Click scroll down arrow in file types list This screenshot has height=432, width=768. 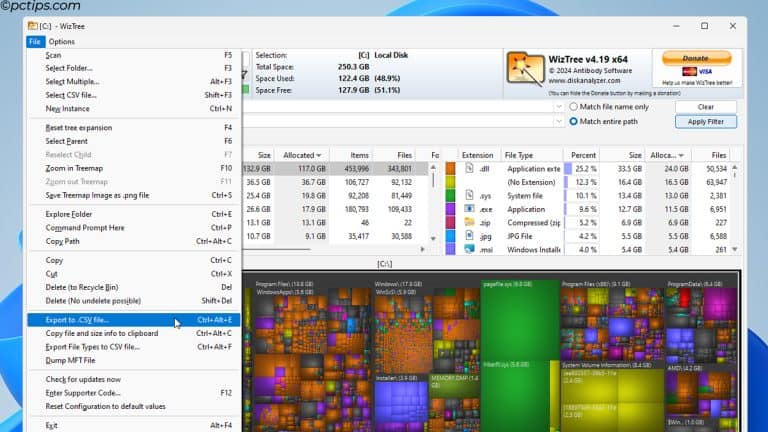pos(734,249)
